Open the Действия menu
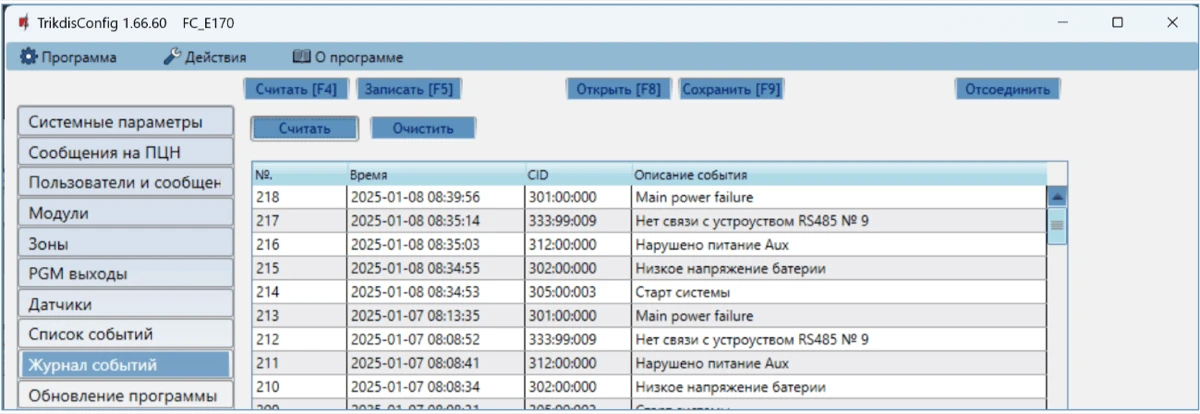Screen dimensions: 1200x414 pyautogui.click(x=205, y=57)
